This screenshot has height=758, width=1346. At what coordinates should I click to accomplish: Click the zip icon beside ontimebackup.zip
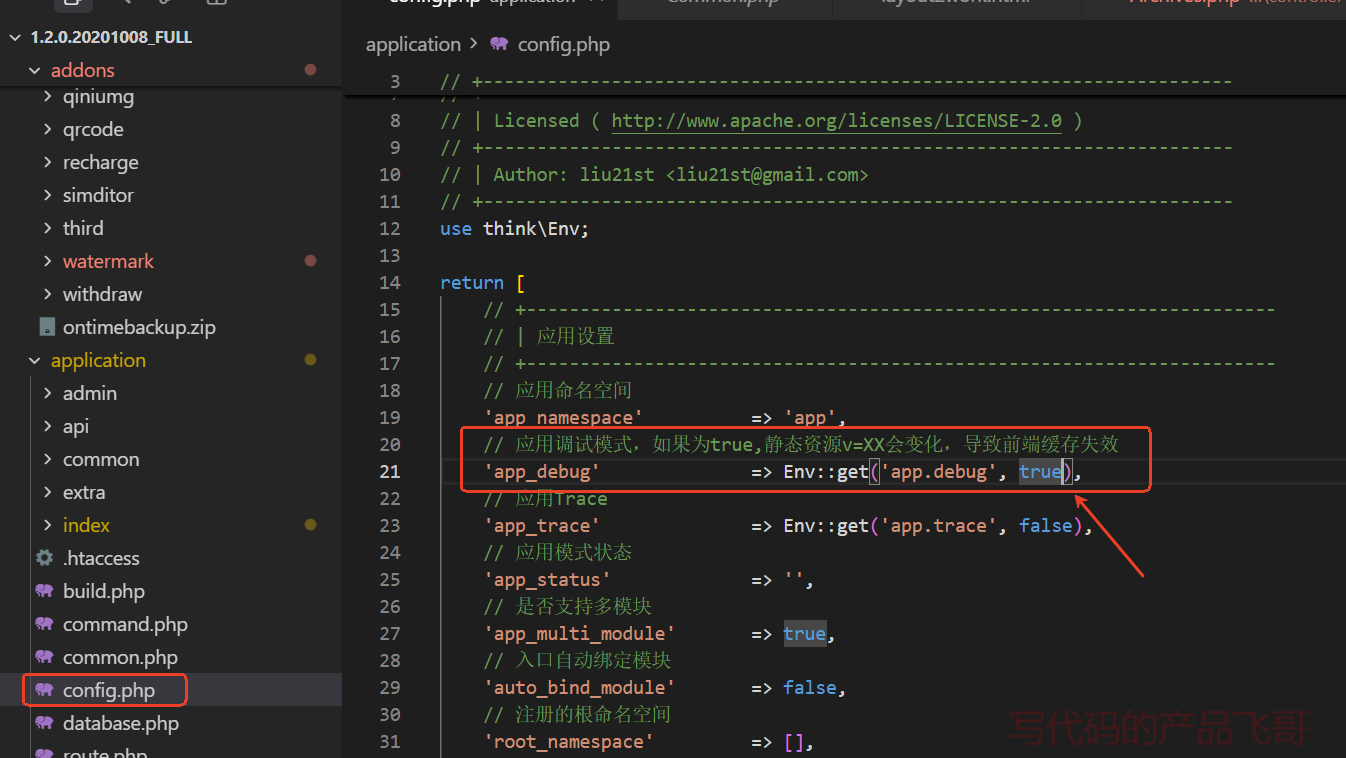tap(46, 327)
